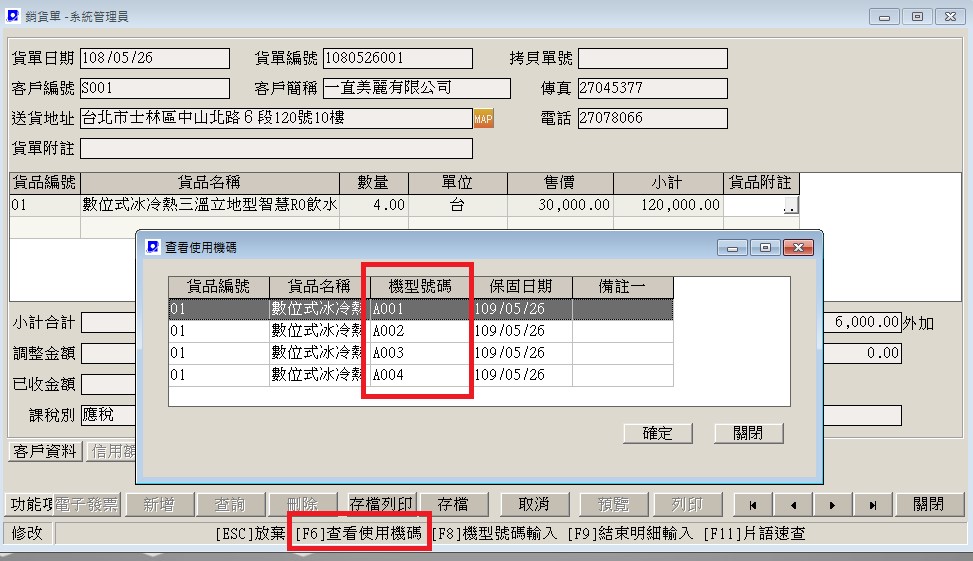Click the 銷貨單 window title icon

(12, 16)
